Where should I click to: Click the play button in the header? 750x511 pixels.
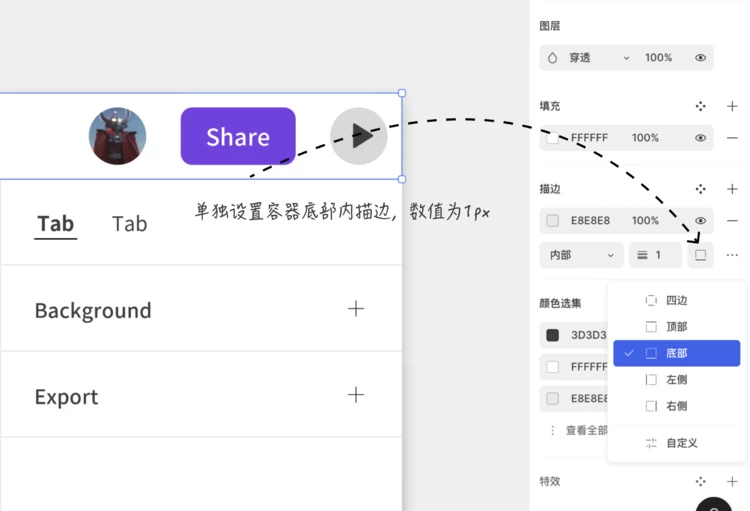pos(359,136)
